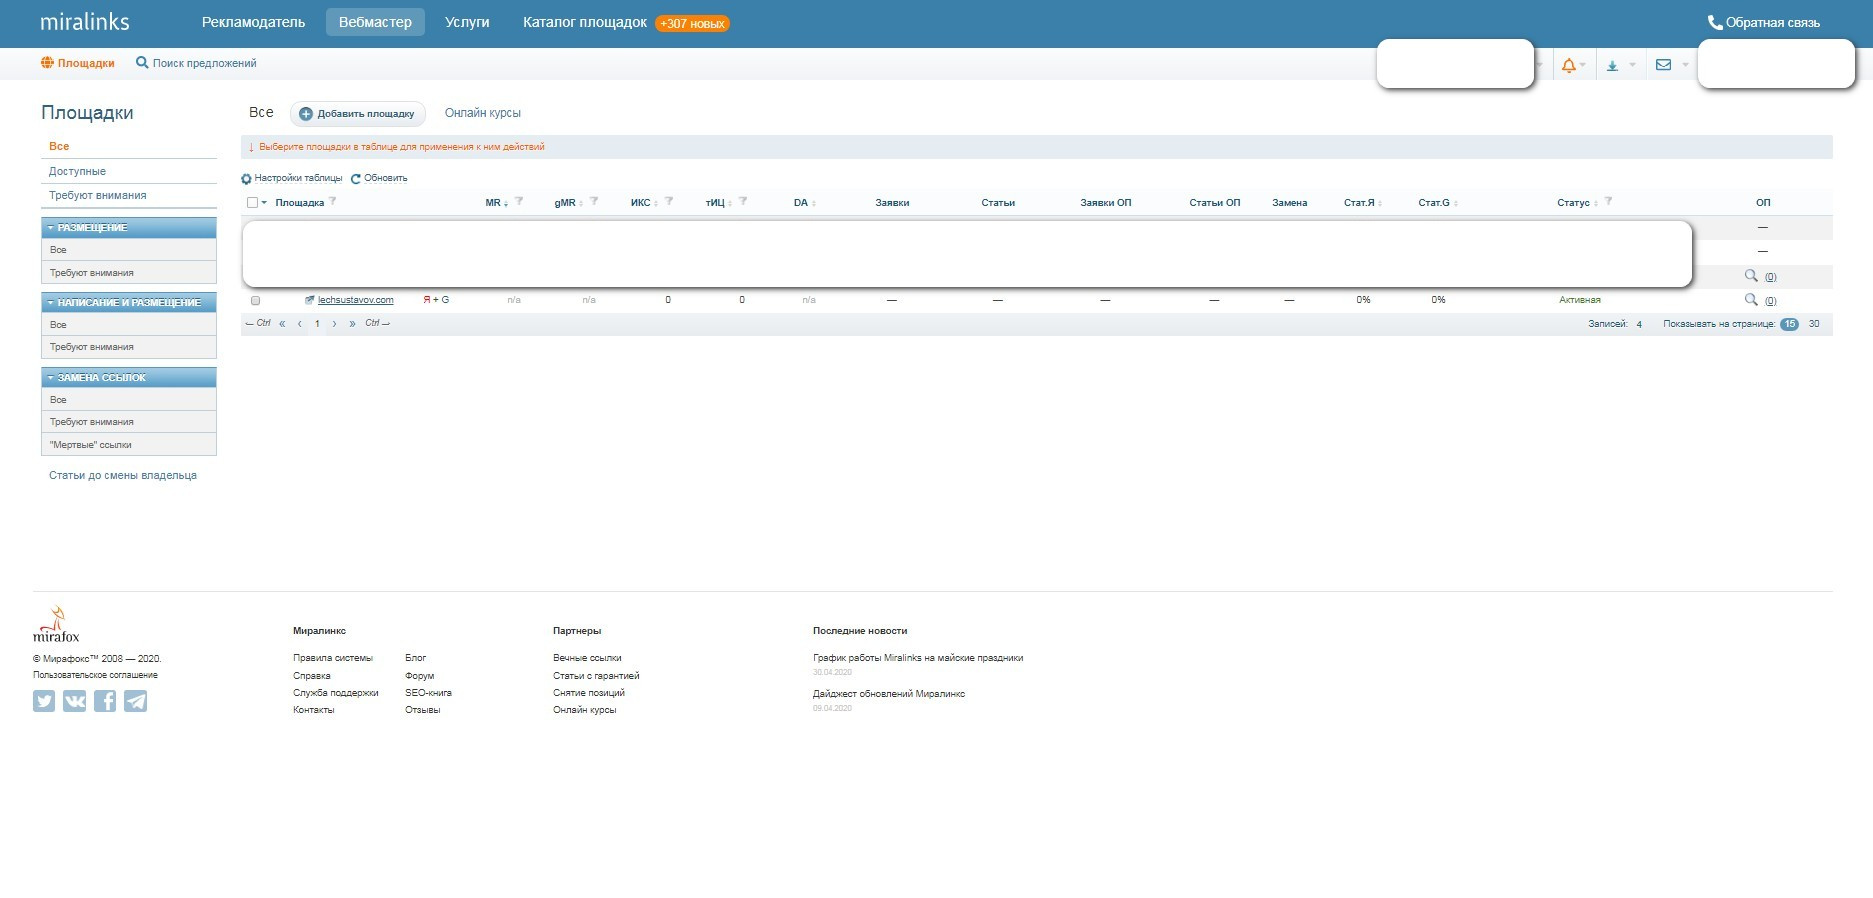Open the SEO-книга footer link
The width and height of the screenshot is (1873, 898).
click(428, 693)
